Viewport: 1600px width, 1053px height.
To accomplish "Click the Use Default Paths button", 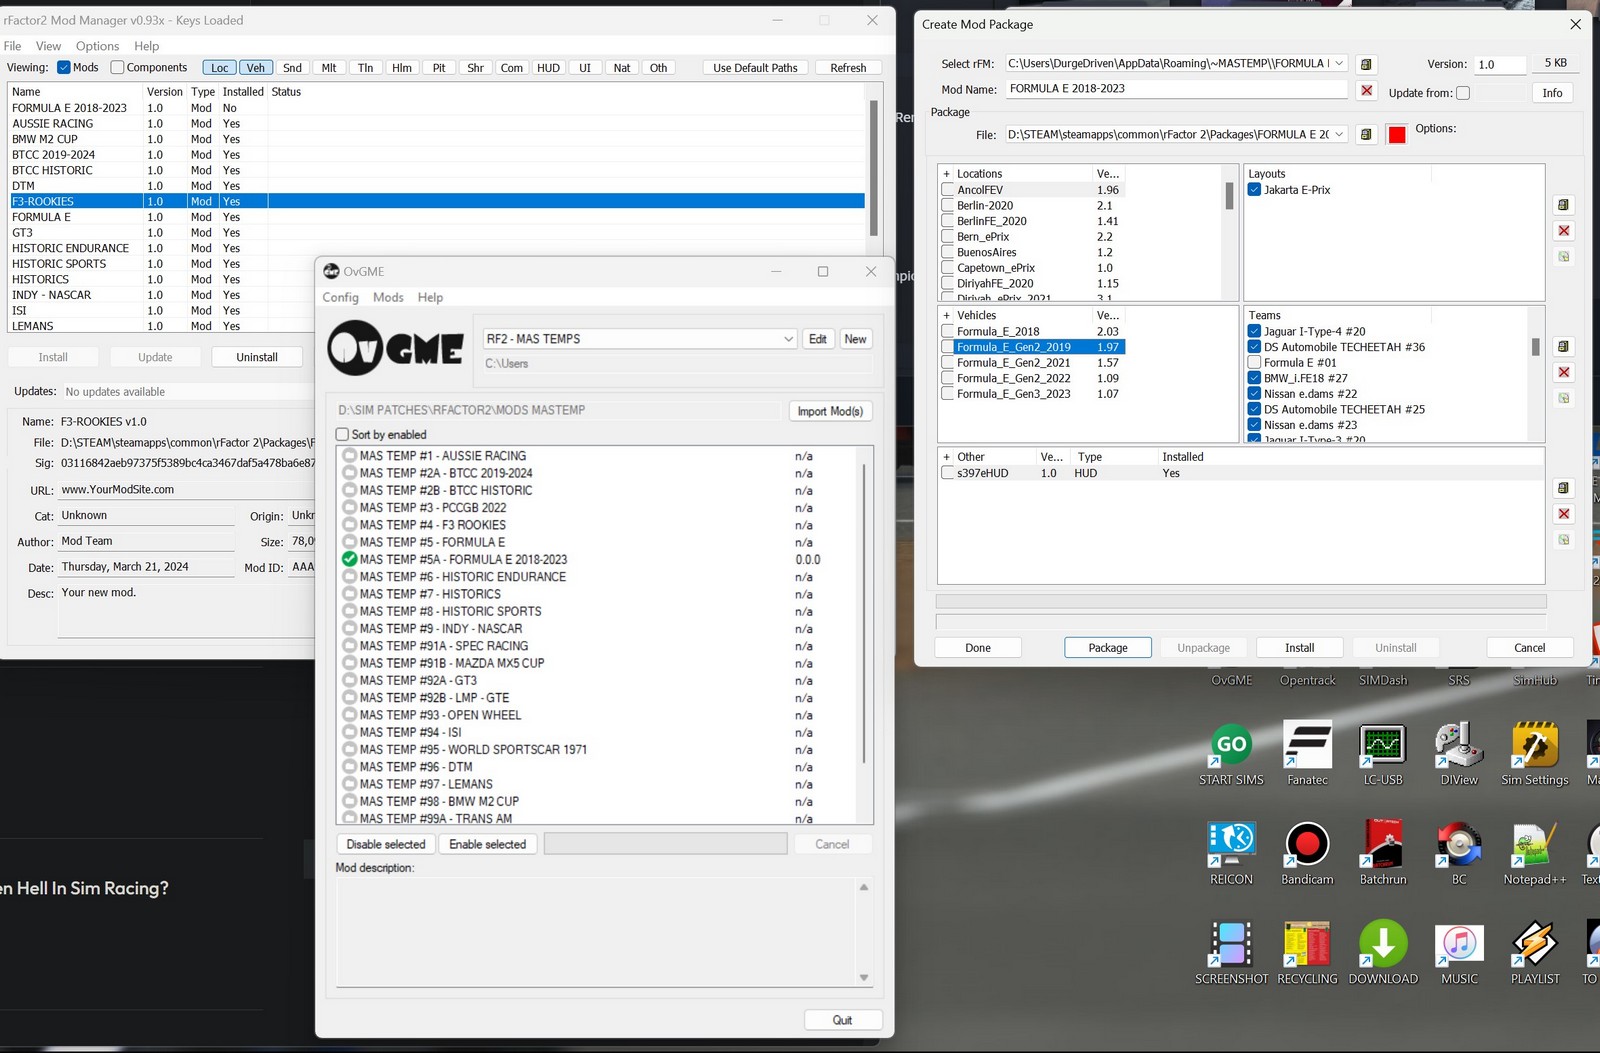I will [x=755, y=68].
